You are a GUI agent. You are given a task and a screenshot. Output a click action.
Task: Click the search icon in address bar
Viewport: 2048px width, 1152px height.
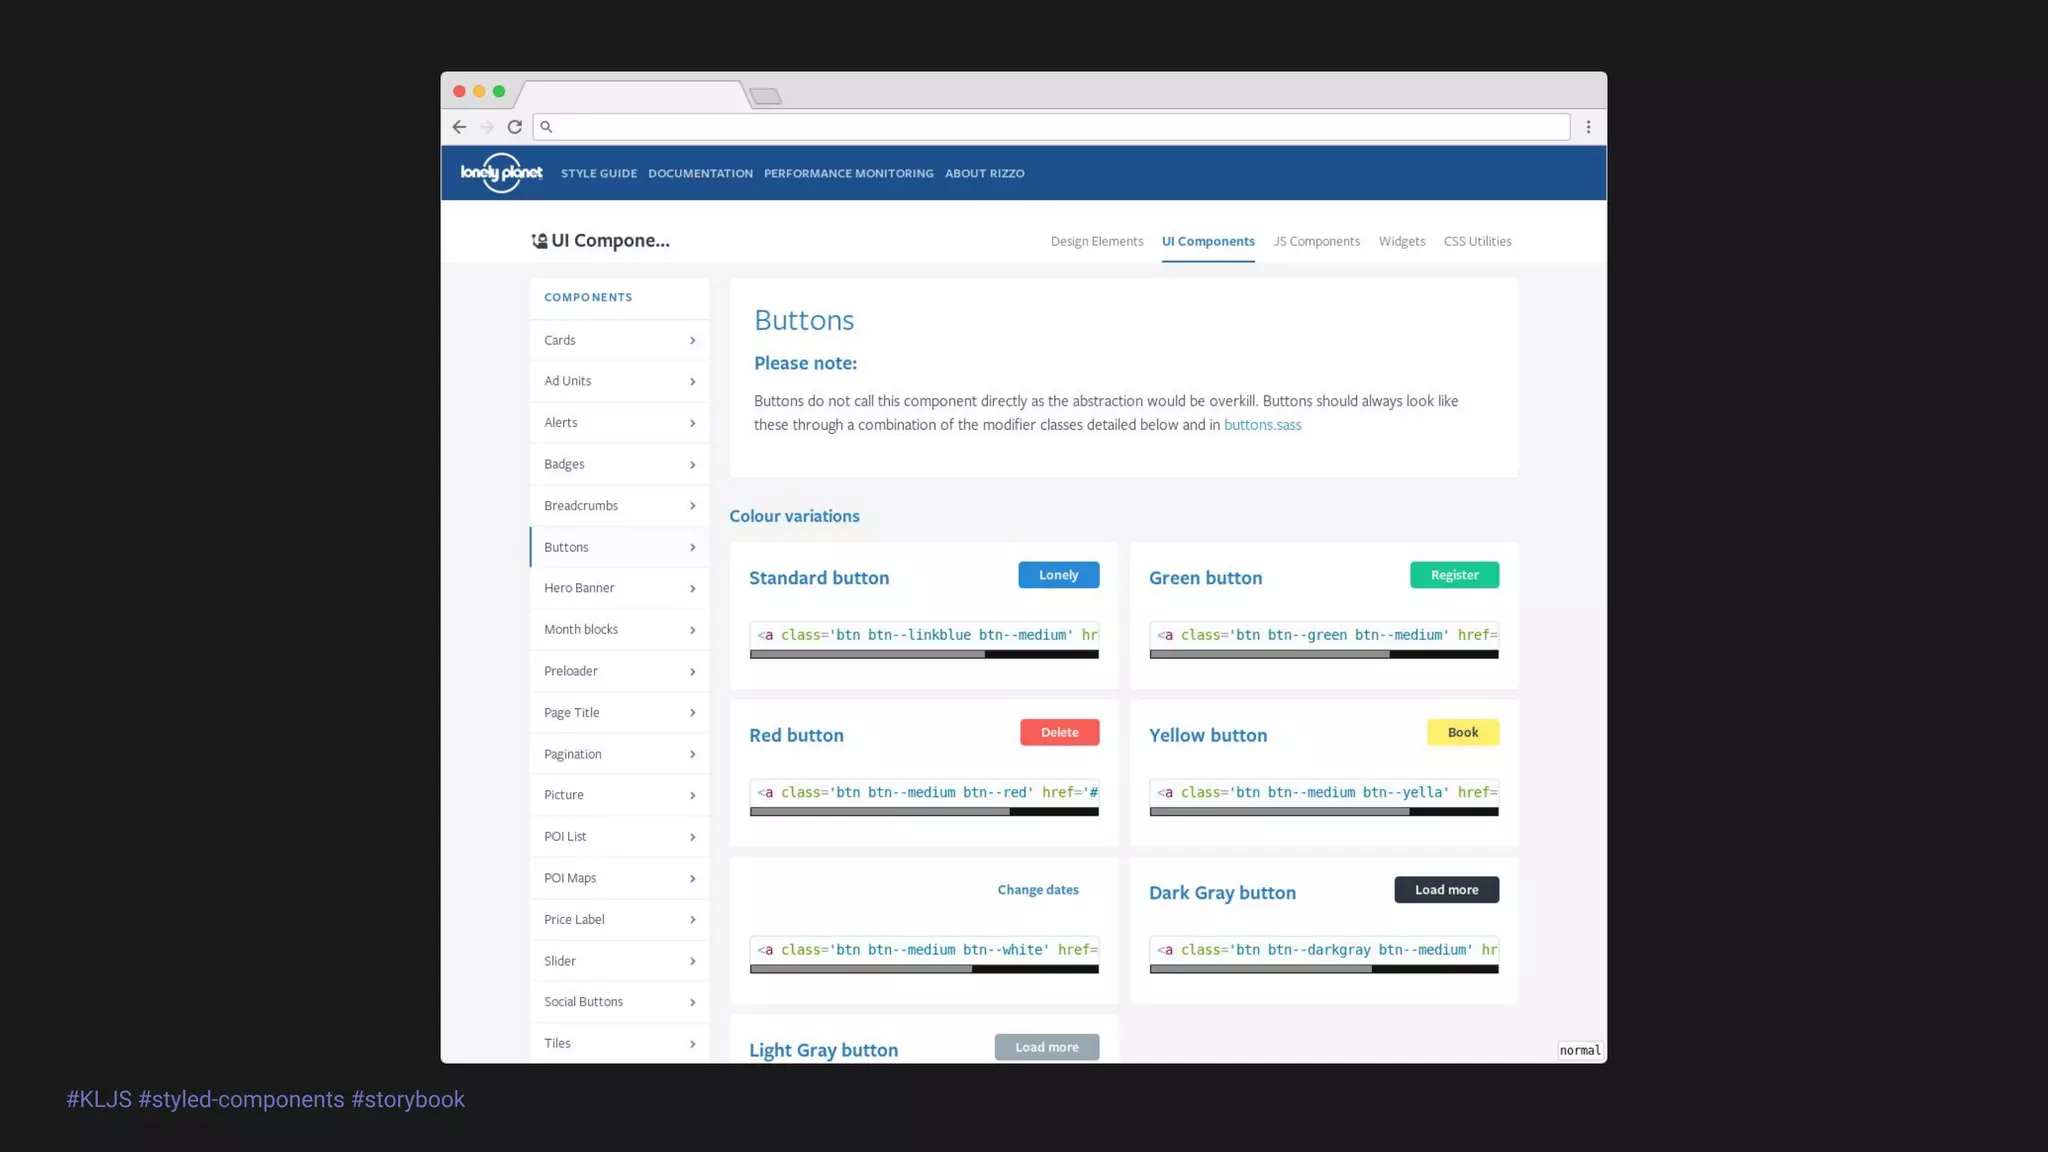coord(546,127)
